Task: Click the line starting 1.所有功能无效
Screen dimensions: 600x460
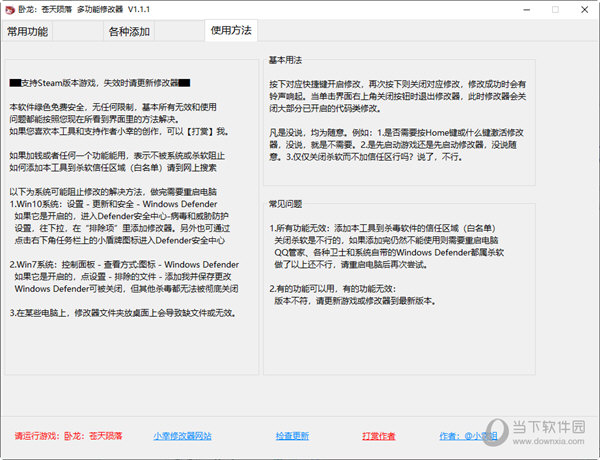Action: pos(382,228)
